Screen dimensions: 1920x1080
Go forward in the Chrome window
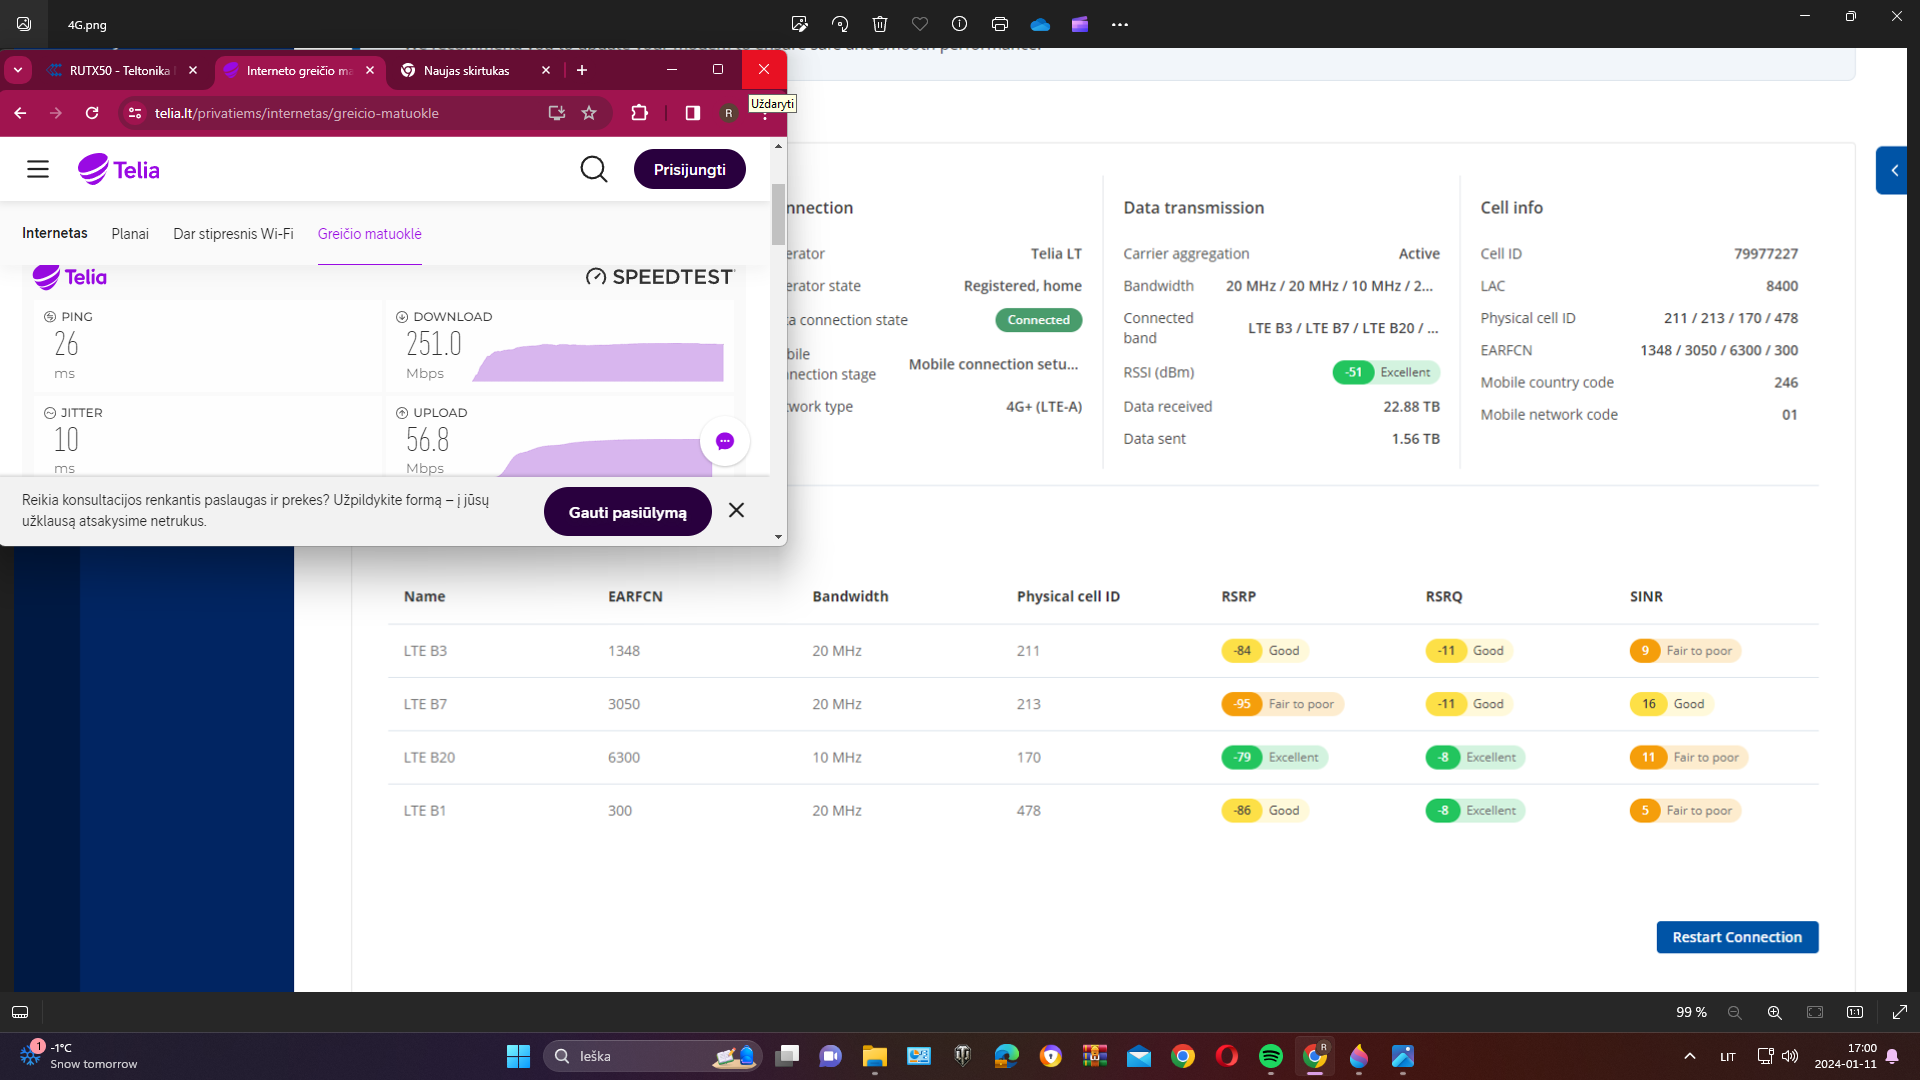point(56,113)
